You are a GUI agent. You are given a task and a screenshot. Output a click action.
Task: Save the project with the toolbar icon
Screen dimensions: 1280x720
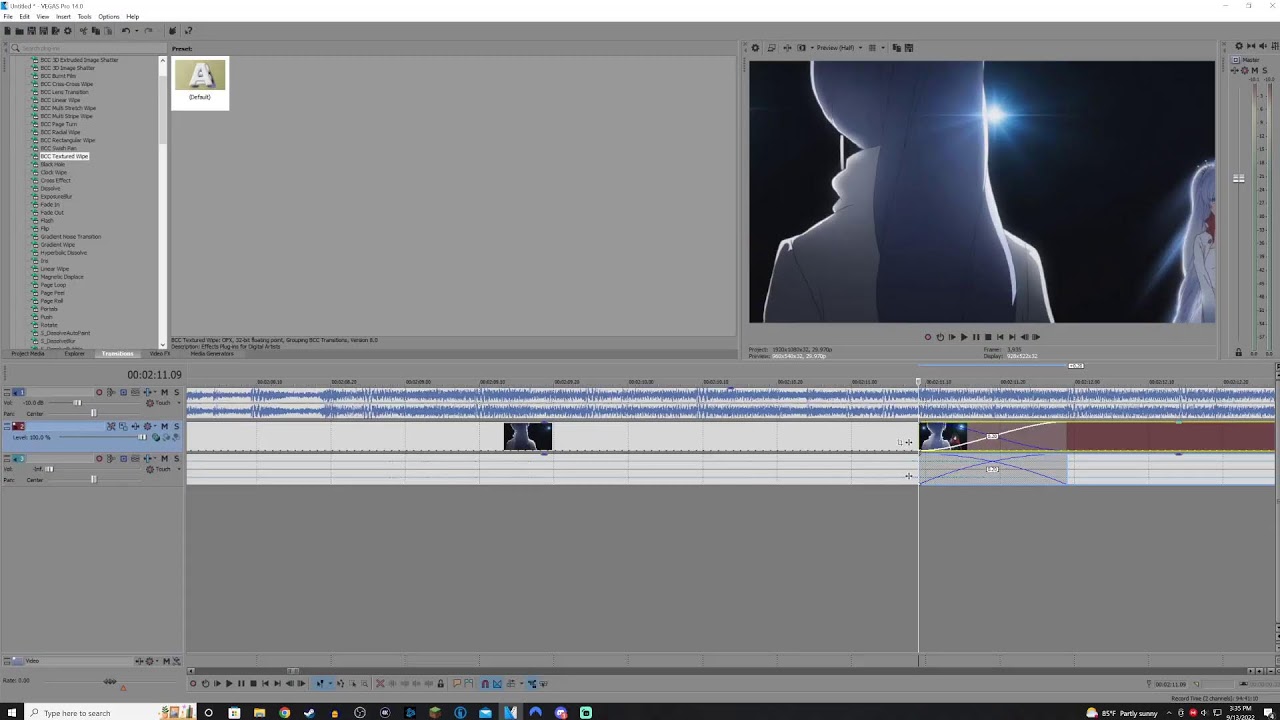tap(31, 31)
